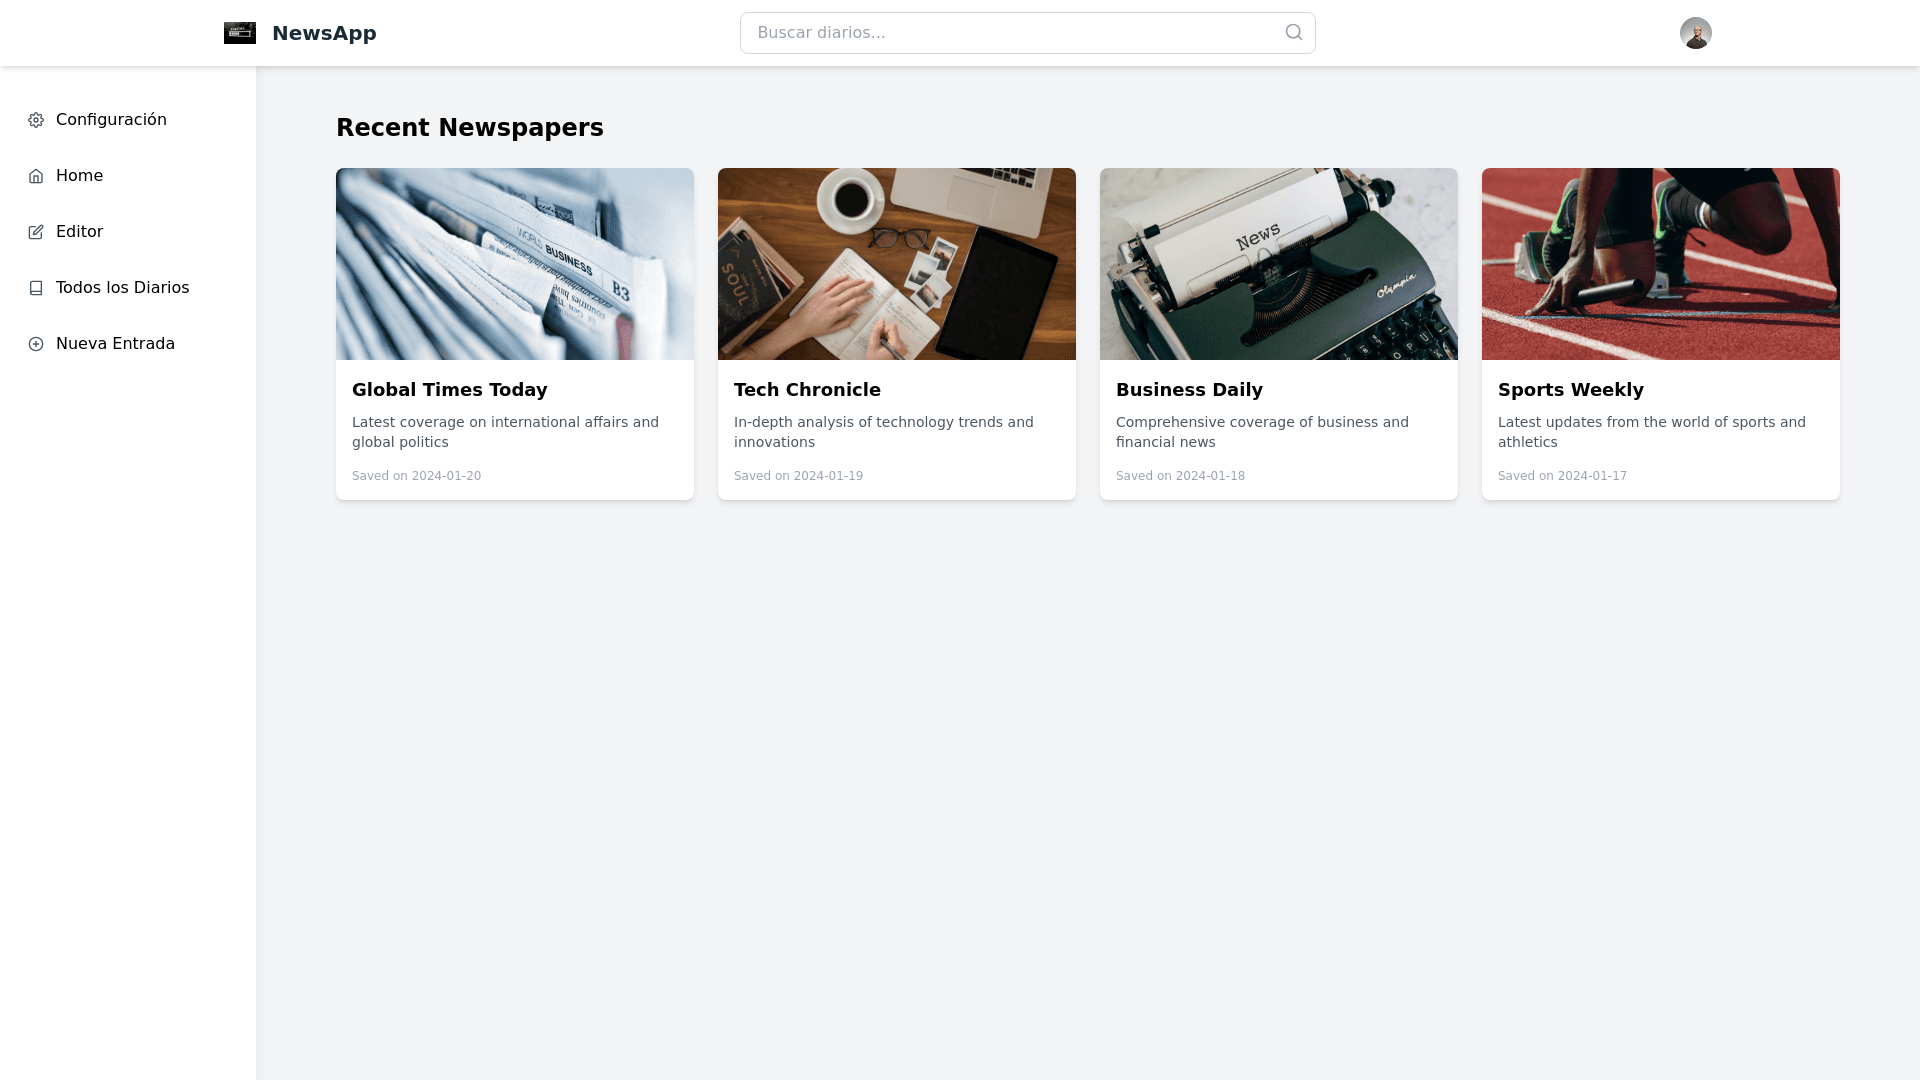Click the Home house icon
This screenshot has width=1920, height=1080.
pyautogui.click(x=36, y=176)
